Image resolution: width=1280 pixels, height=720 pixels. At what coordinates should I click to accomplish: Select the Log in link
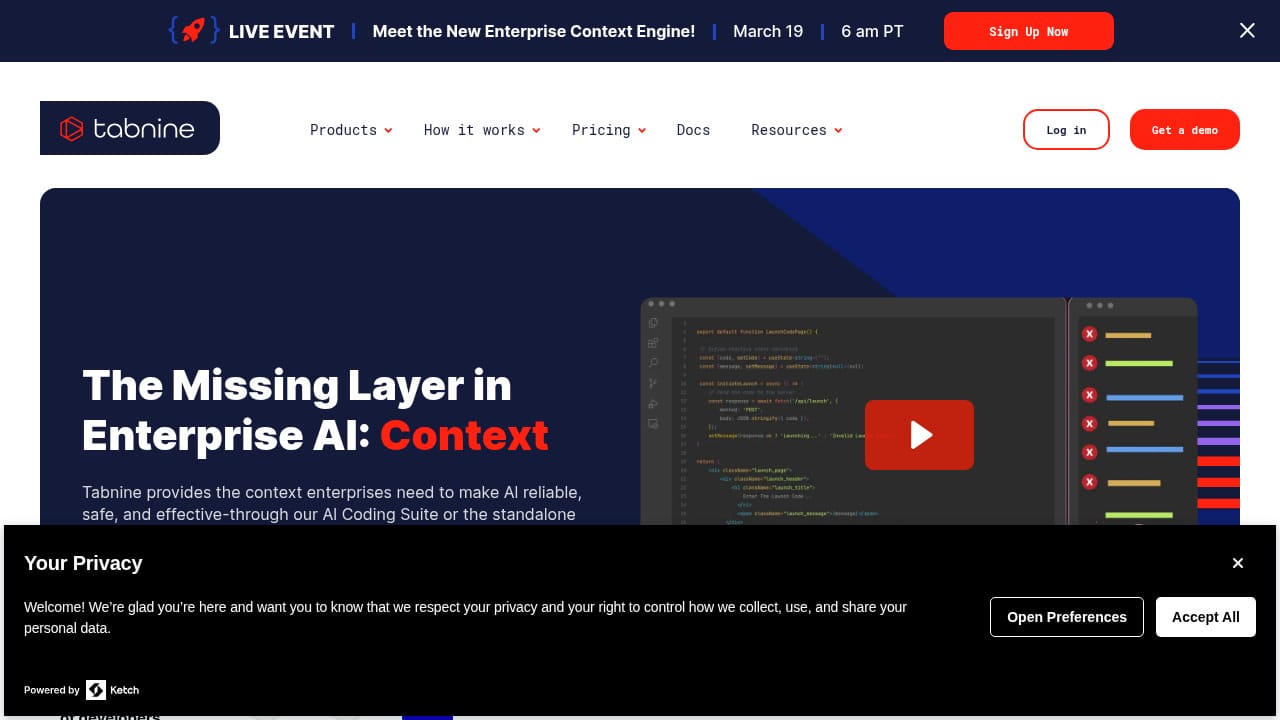click(1066, 129)
